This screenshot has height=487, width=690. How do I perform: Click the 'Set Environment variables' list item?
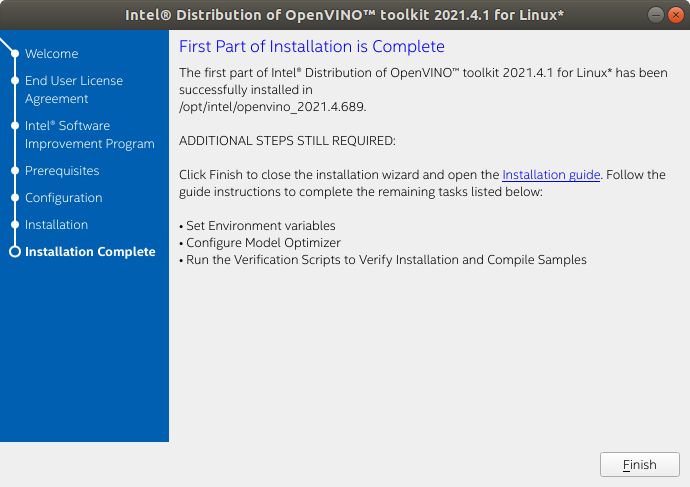260,226
